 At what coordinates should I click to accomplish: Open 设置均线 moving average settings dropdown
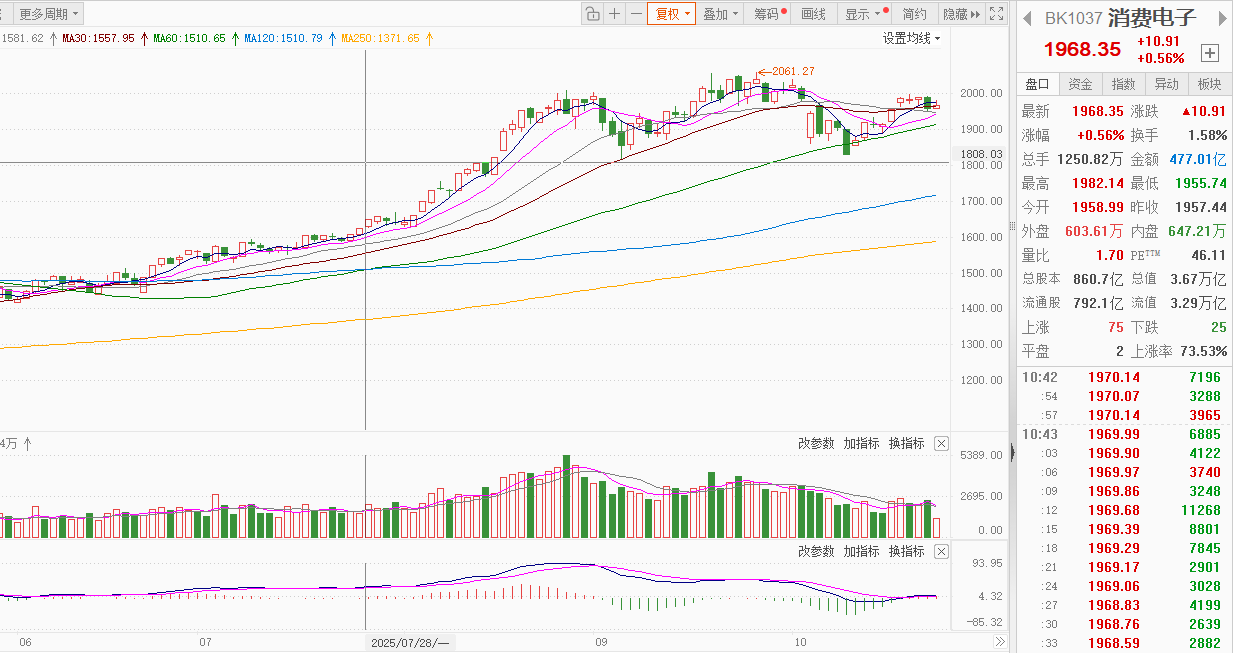pyautogui.click(x=911, y=38)
